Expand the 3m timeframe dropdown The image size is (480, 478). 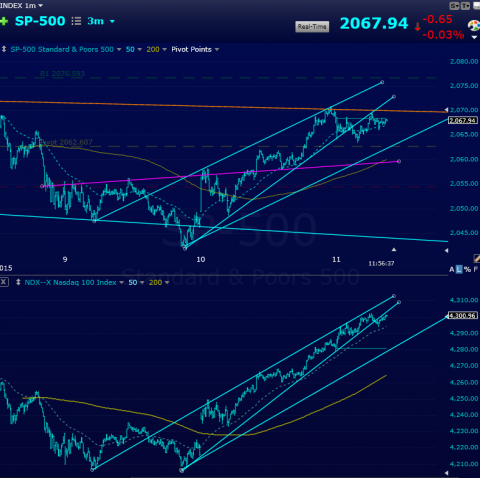click(101, 21)
